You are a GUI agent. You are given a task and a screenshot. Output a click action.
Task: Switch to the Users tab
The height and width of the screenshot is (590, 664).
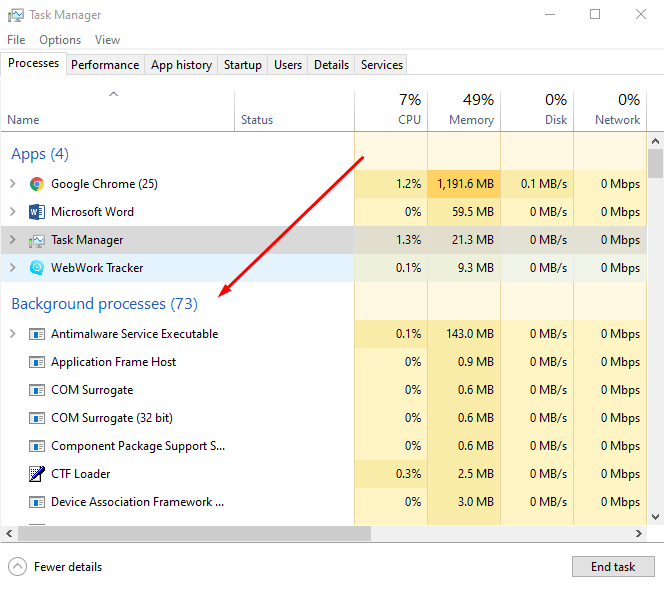288,65
